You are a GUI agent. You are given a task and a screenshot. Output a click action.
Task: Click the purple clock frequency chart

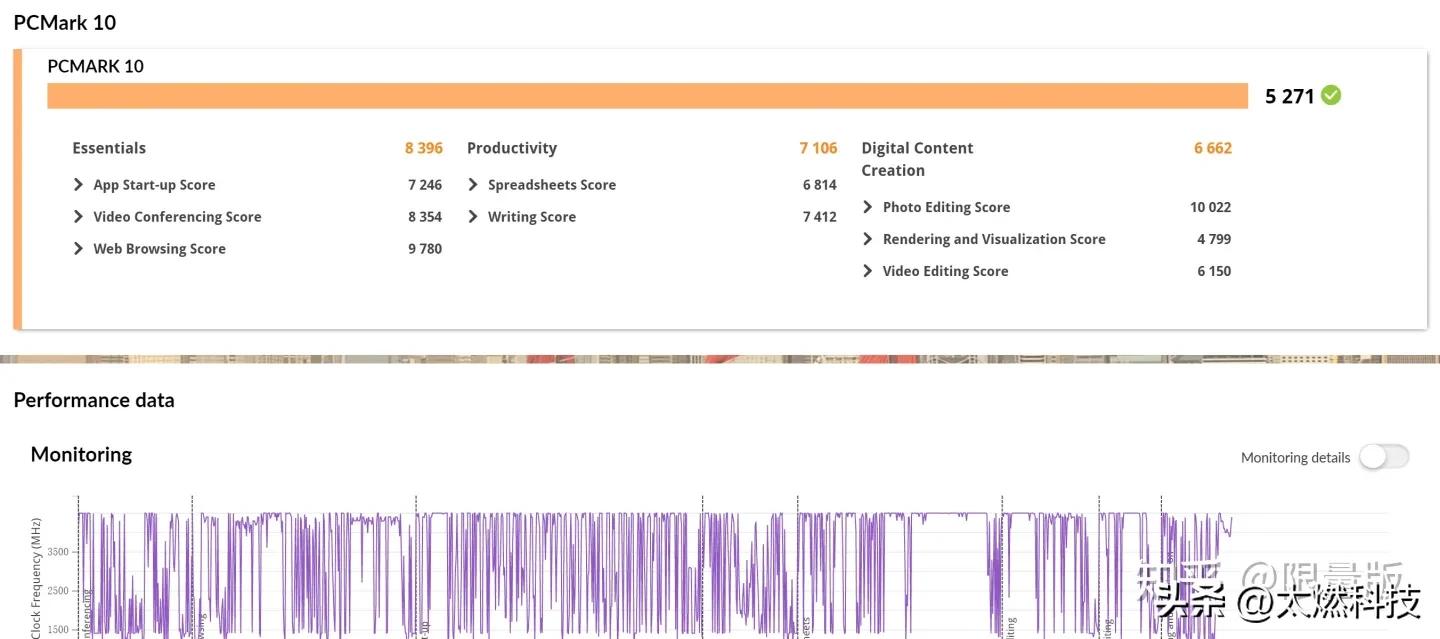coord(655,575)
